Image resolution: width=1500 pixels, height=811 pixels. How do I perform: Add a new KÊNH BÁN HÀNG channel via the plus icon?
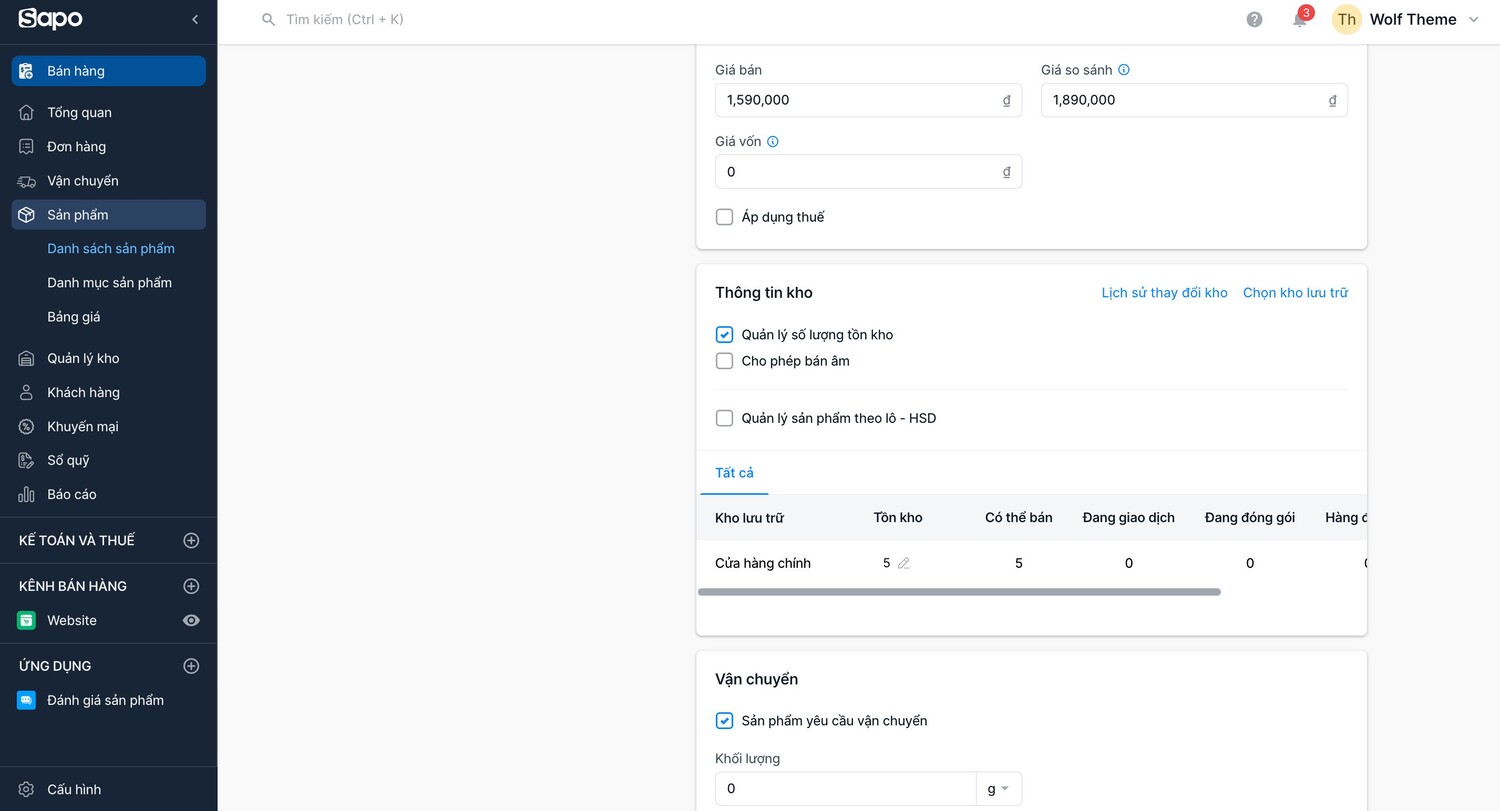tap(191, 586)
